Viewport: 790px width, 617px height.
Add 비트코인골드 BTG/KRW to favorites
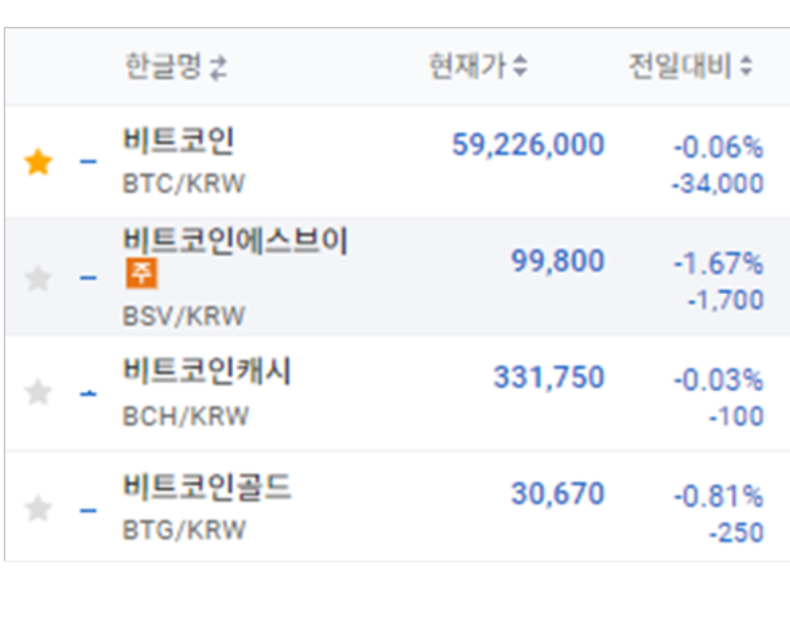[x=38, y=508]
